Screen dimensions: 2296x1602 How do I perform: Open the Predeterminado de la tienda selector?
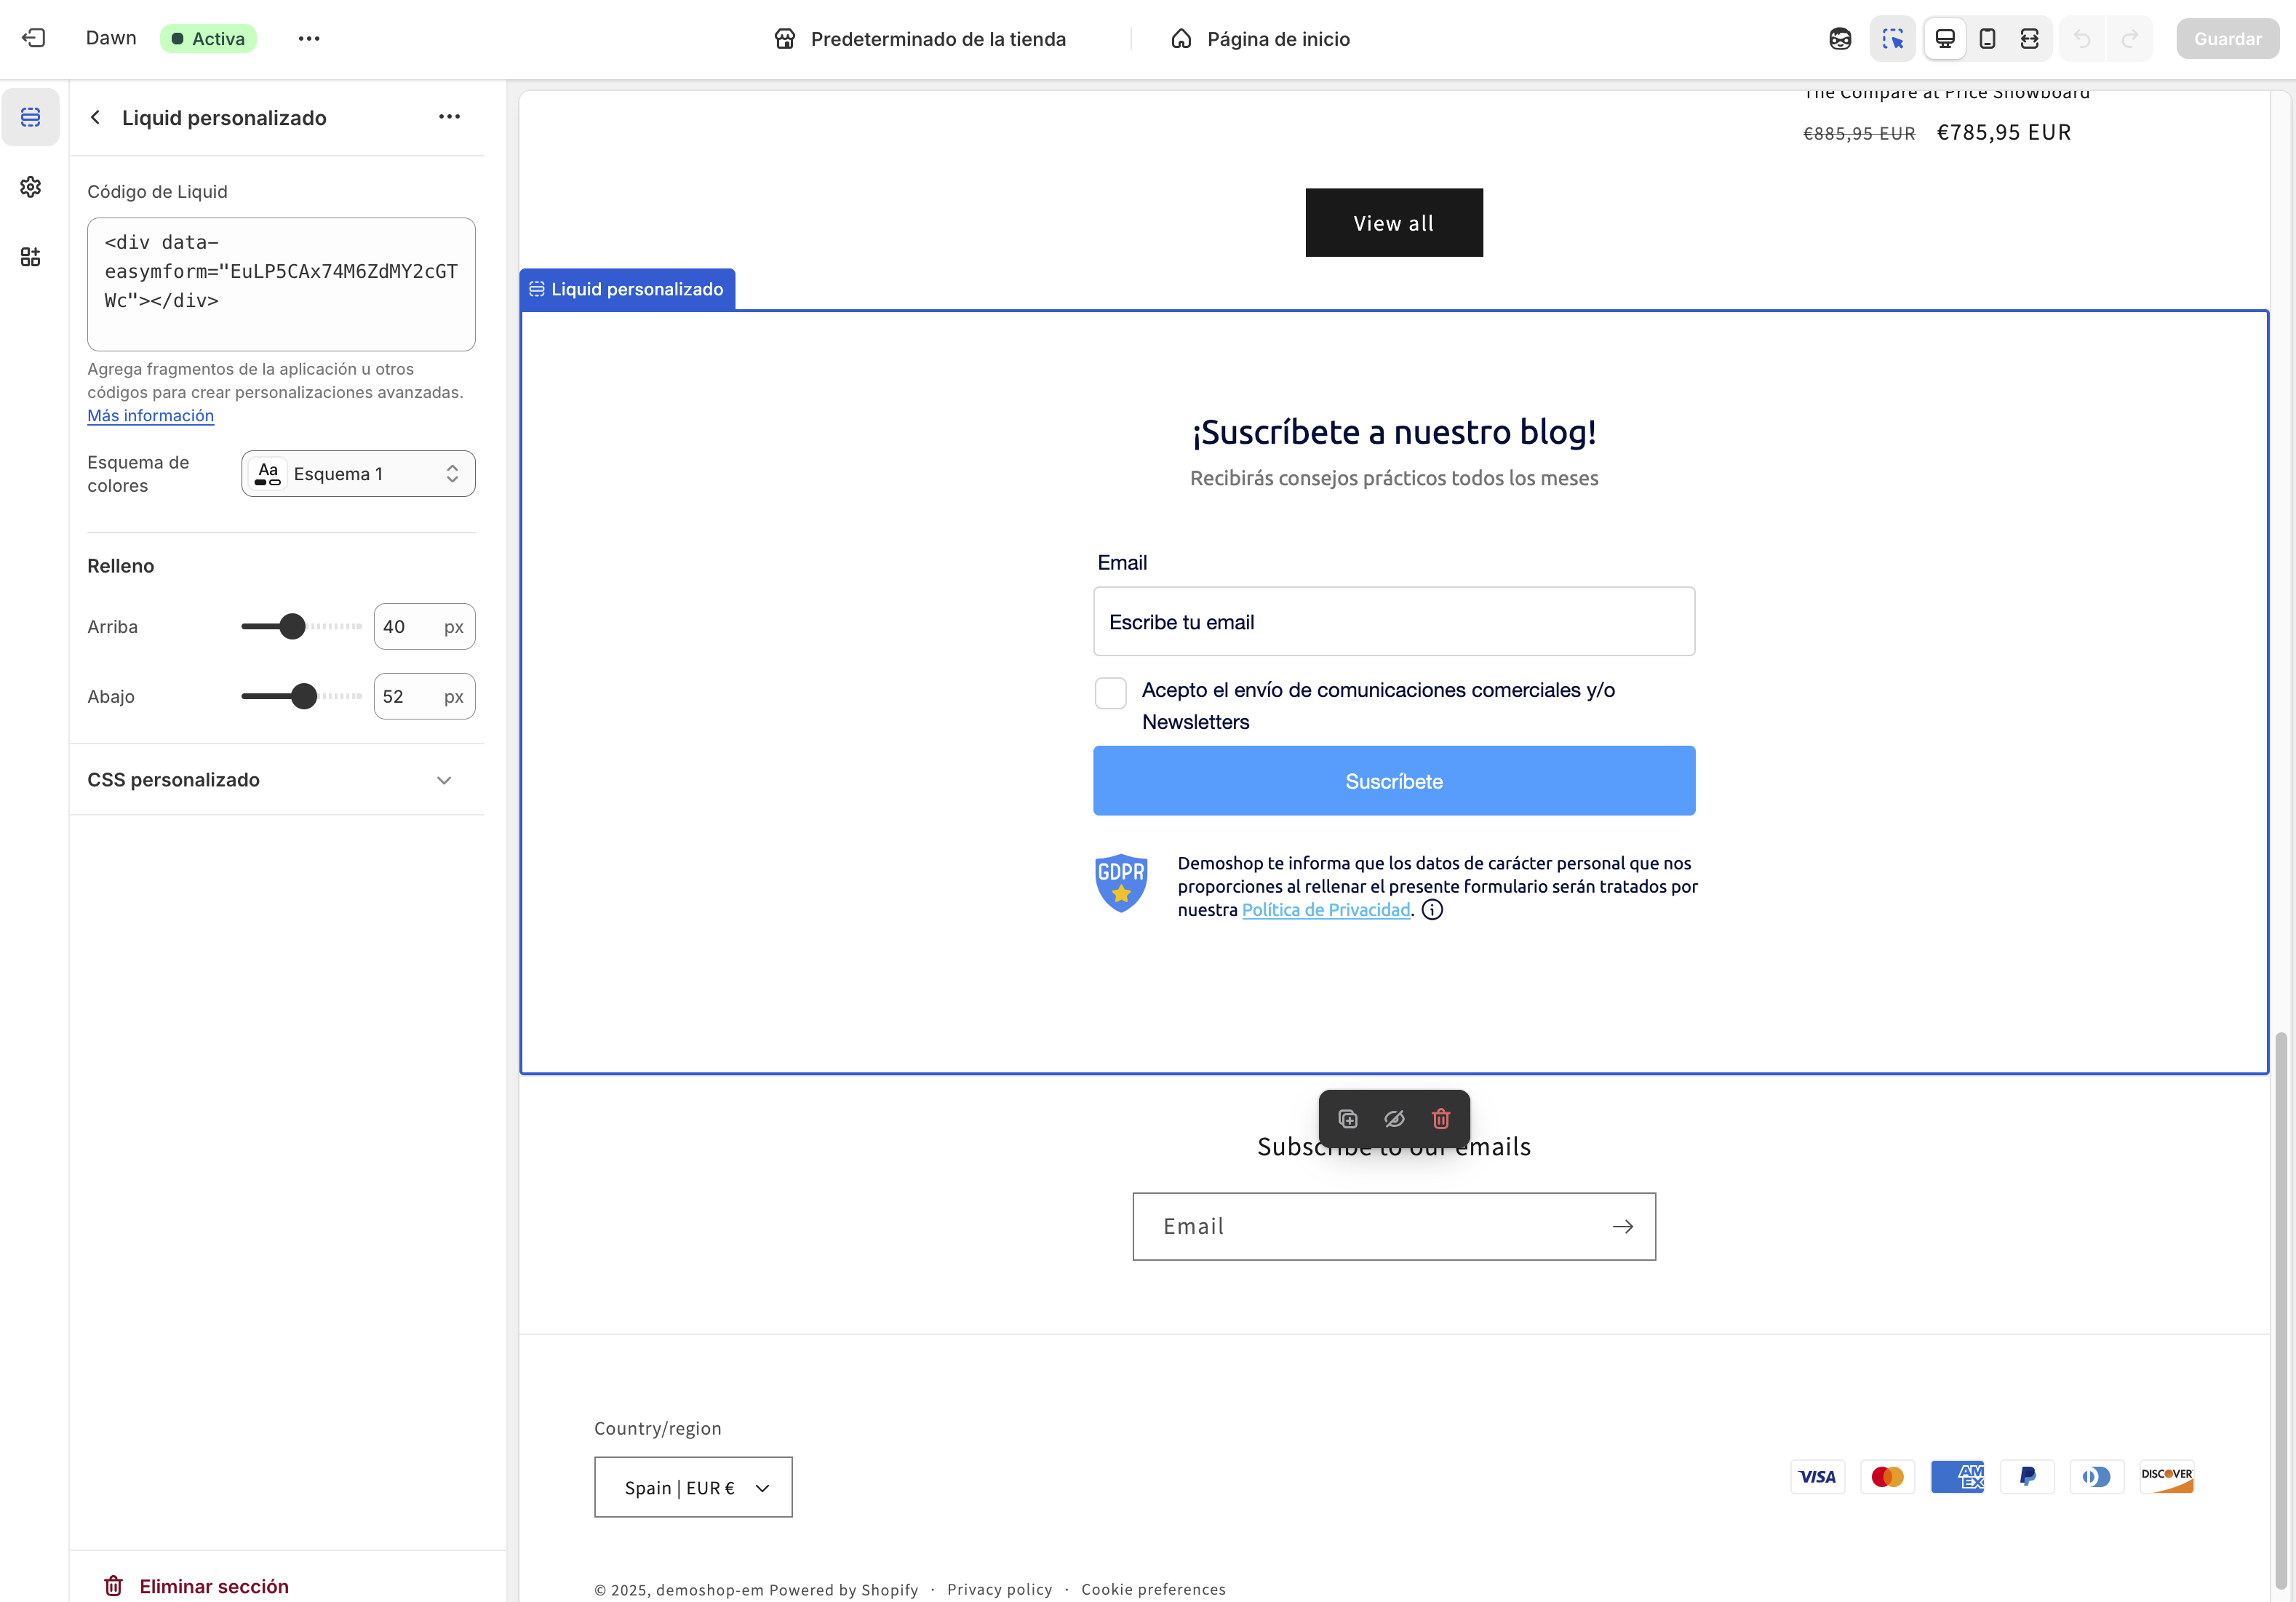[x=920, y=38]
